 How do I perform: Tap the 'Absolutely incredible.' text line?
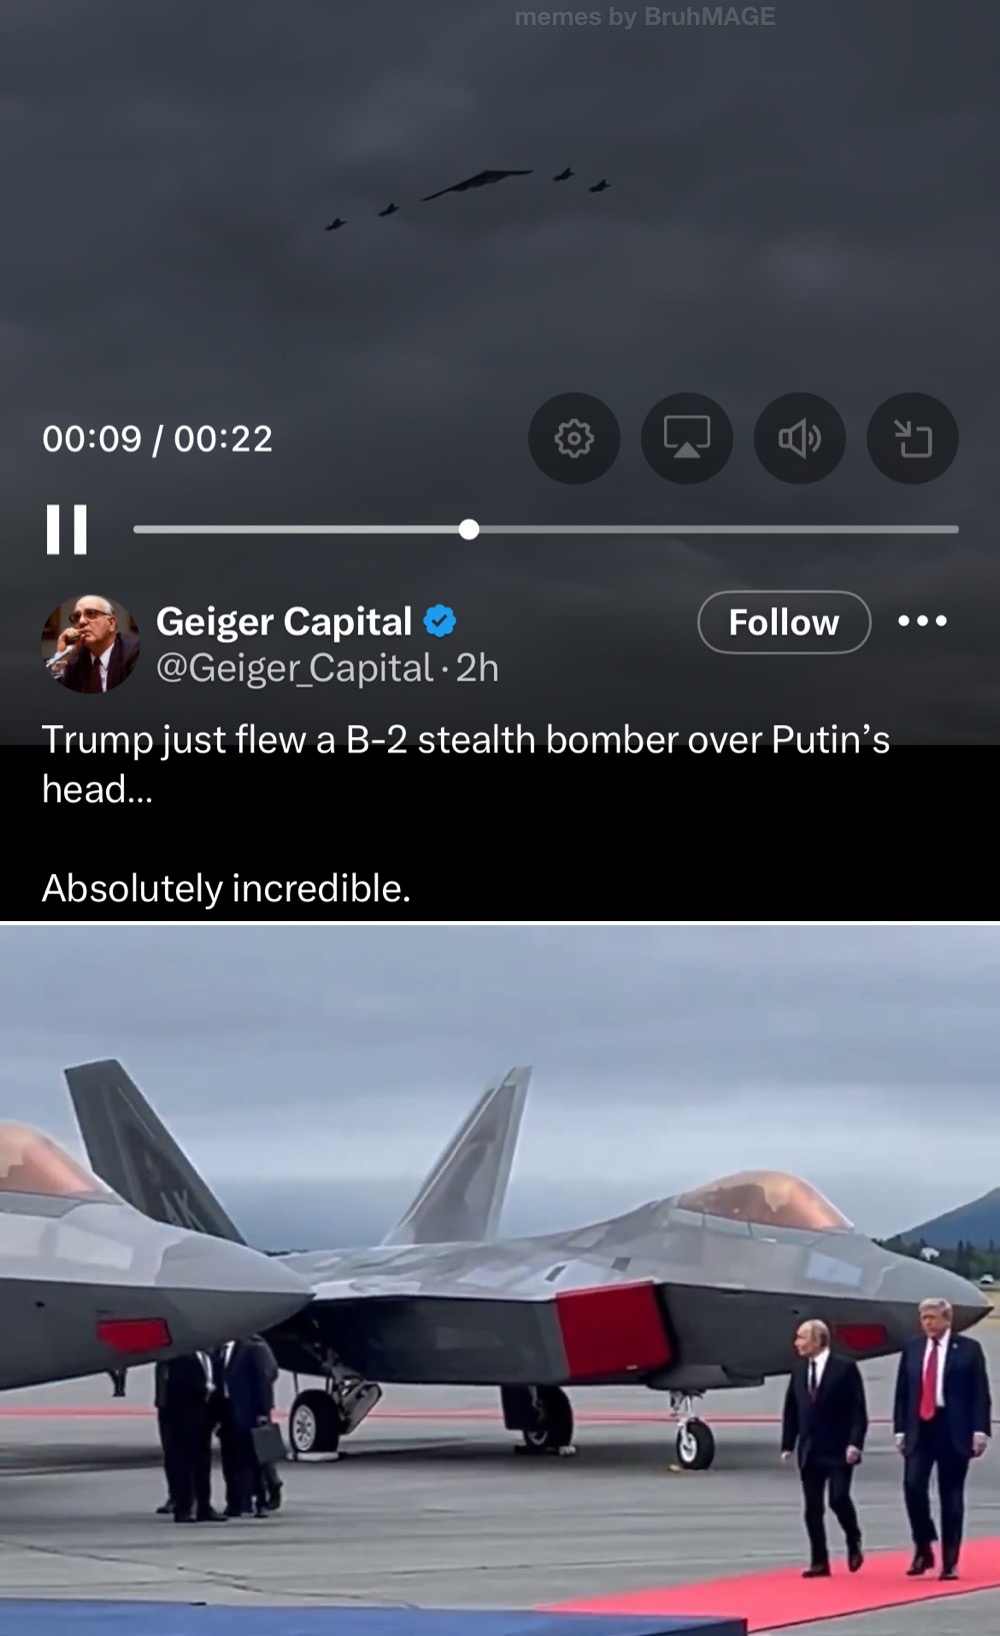click(x=226, y=888)
